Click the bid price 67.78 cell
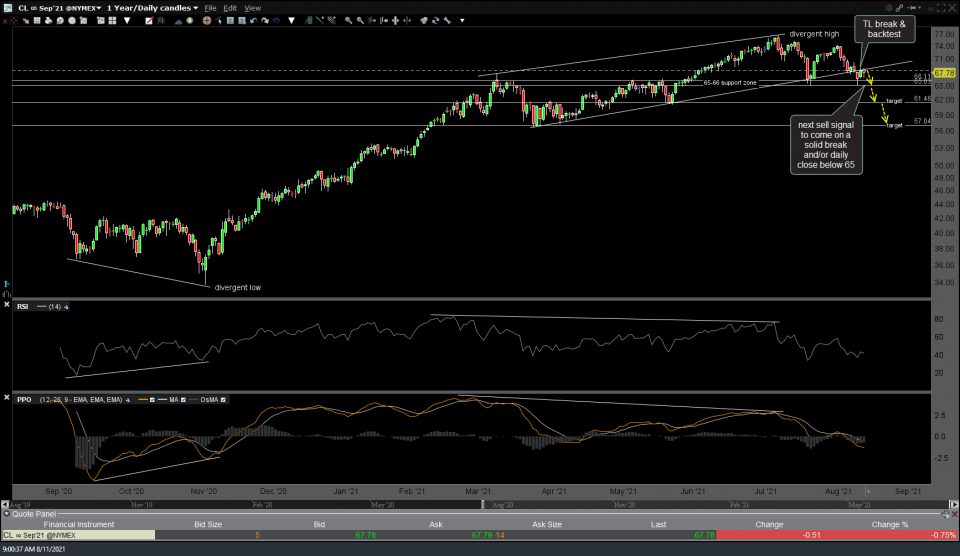Image resolution: width=960 pixels, height=556 pixels. [366, 535]
